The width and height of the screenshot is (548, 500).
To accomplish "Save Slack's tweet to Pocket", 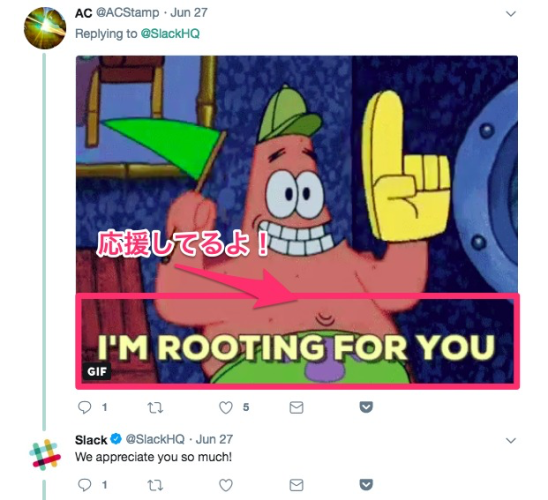I will [366, 485].
